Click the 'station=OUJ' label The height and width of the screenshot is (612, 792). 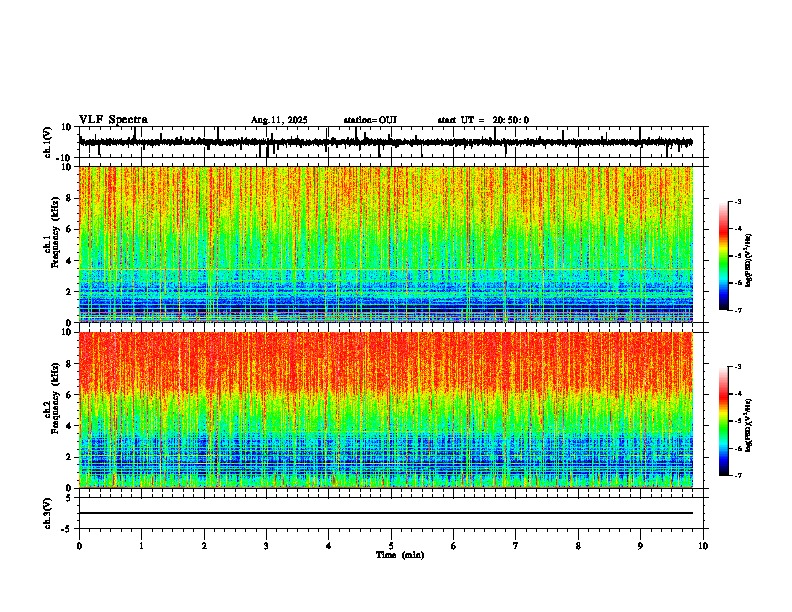coord(370,120)
